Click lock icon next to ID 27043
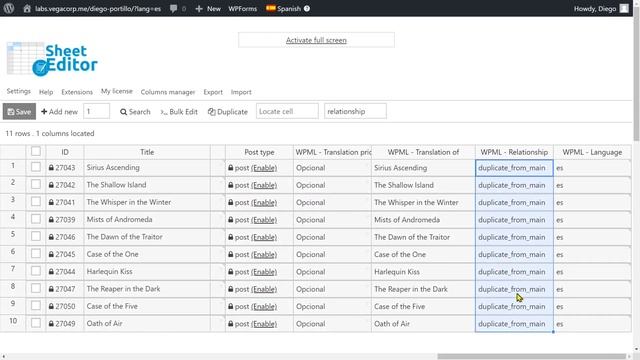The height and width of the screenshot is (360, 640). point(51,167)
